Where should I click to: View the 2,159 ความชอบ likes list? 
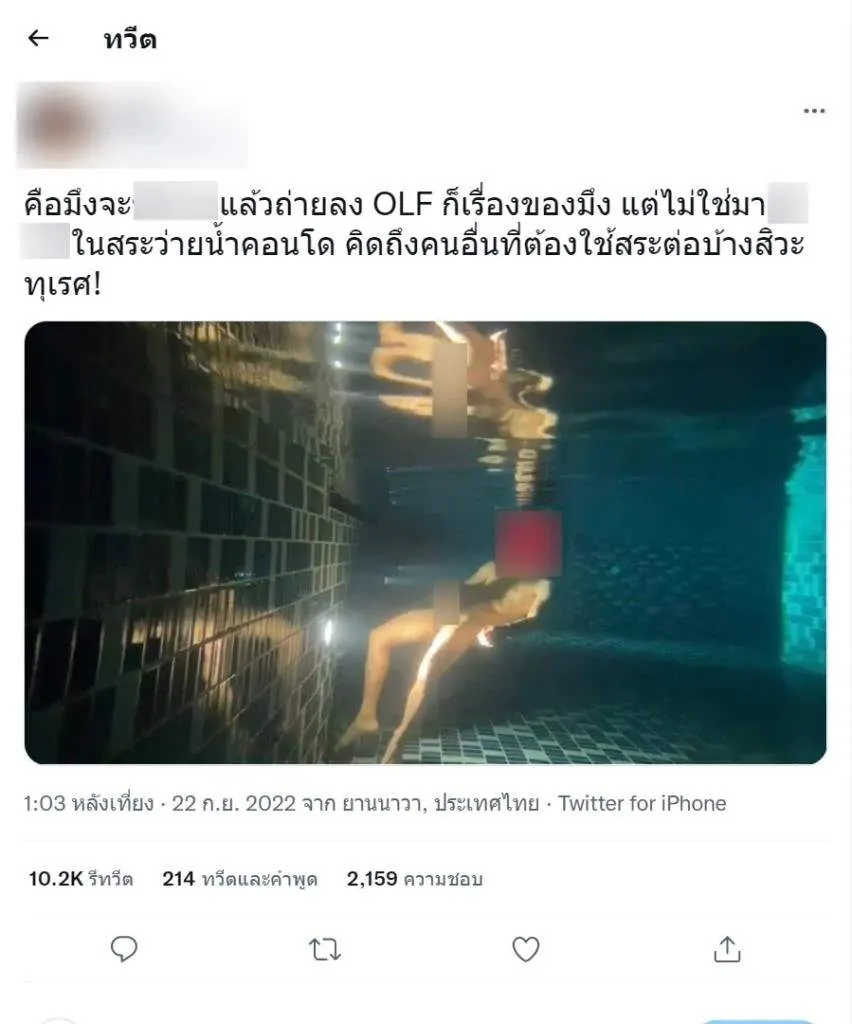tap(415, 879)
